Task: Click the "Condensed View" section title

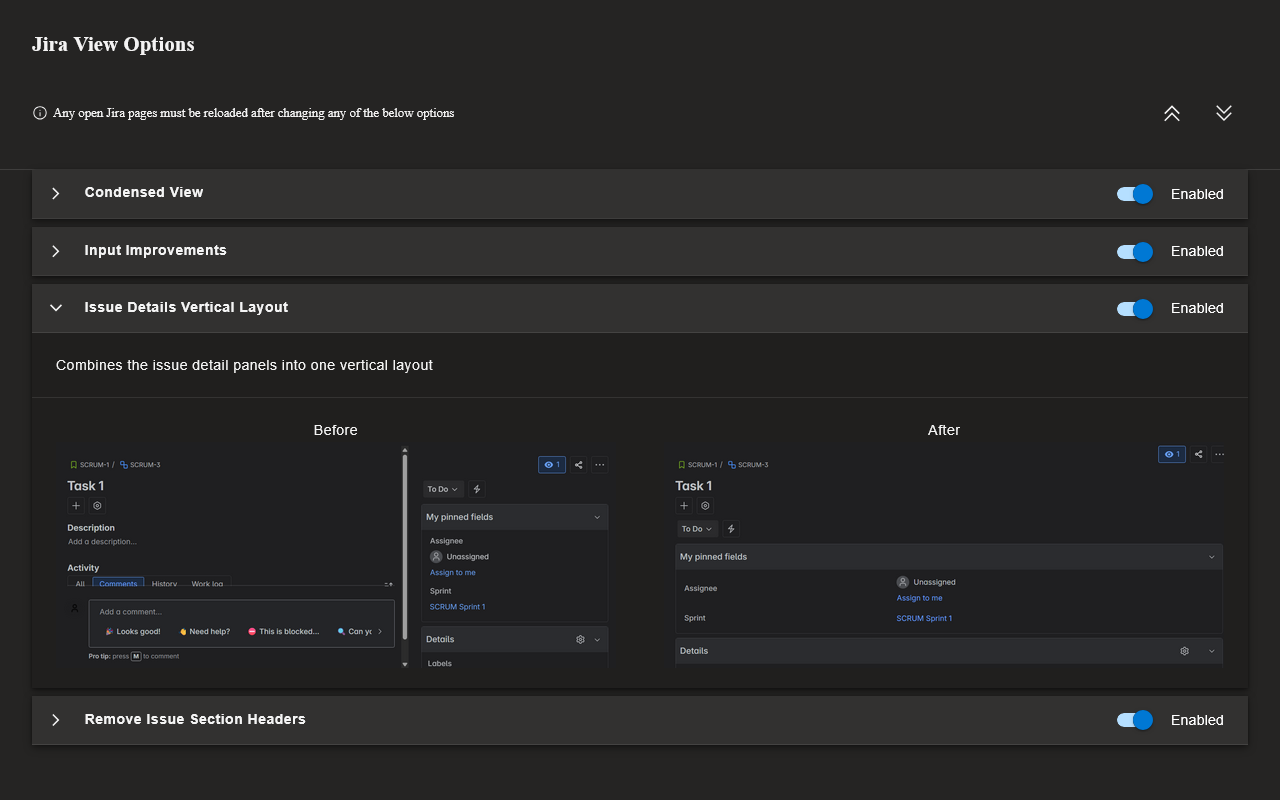Action: [144, 192]
